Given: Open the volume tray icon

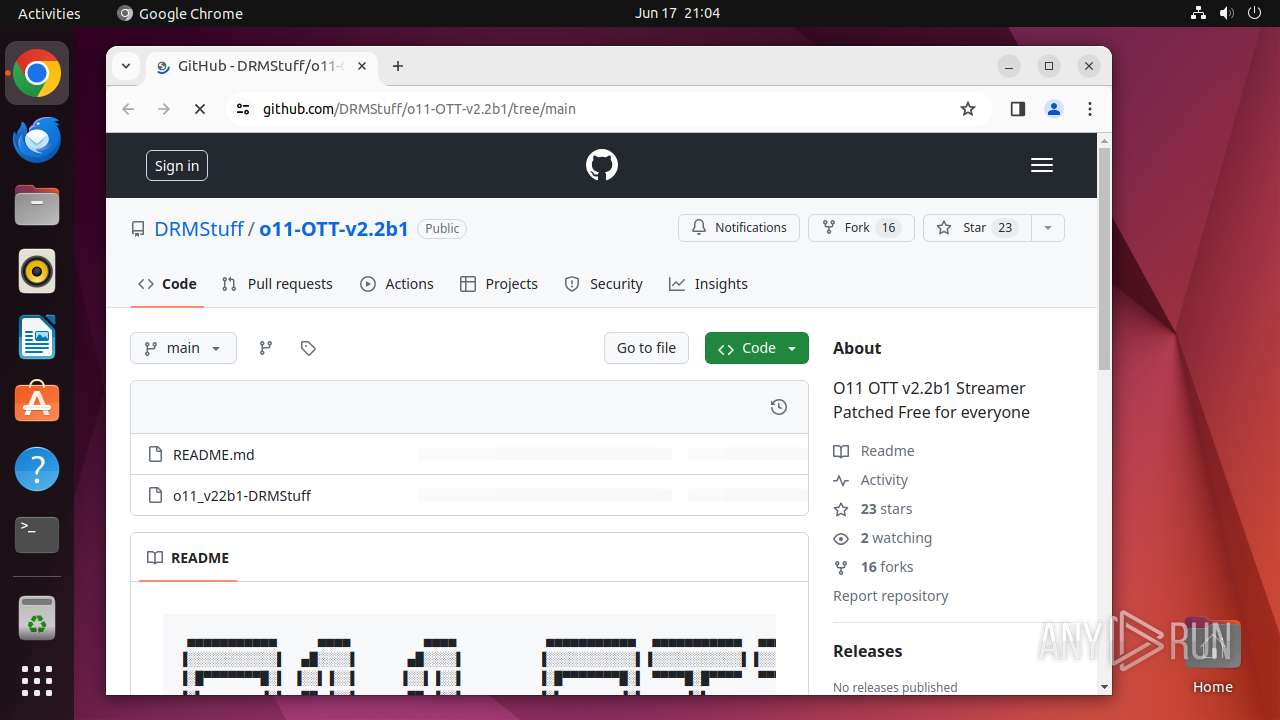Looking at the screenshot, I should tap(1226, 13).
